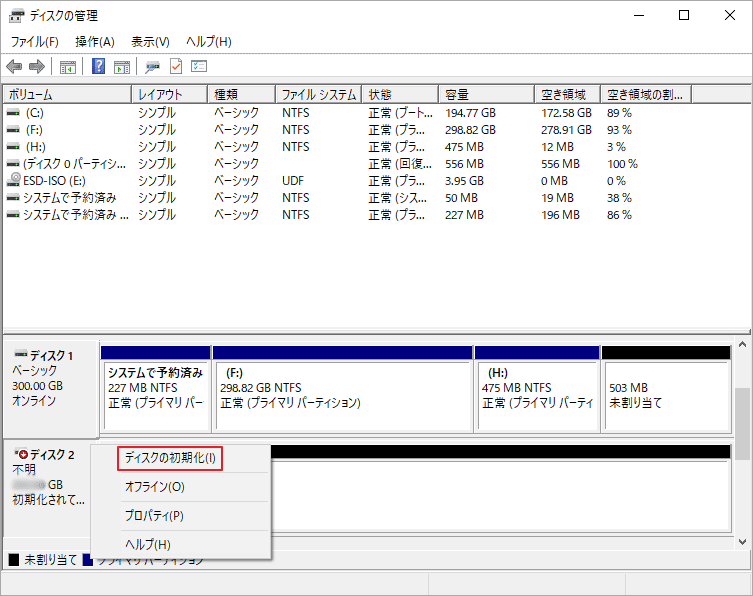Click the red checkmark properties icon
Screen dimensions: 753x596
point(176,66)
